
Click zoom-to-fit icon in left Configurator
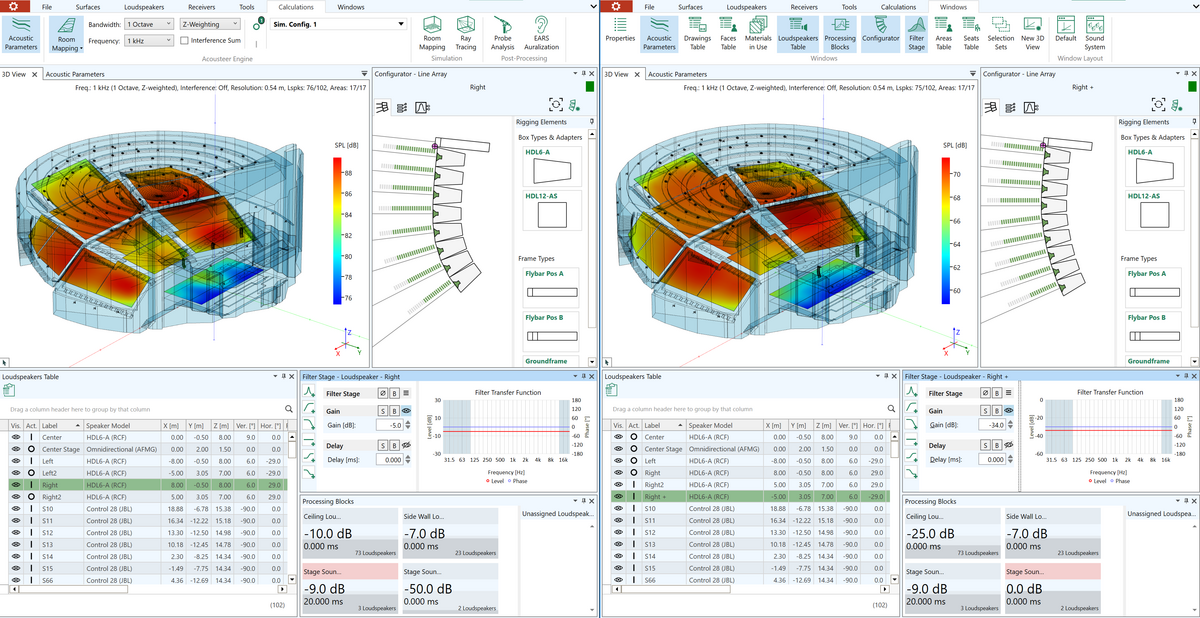coord(555,104)
